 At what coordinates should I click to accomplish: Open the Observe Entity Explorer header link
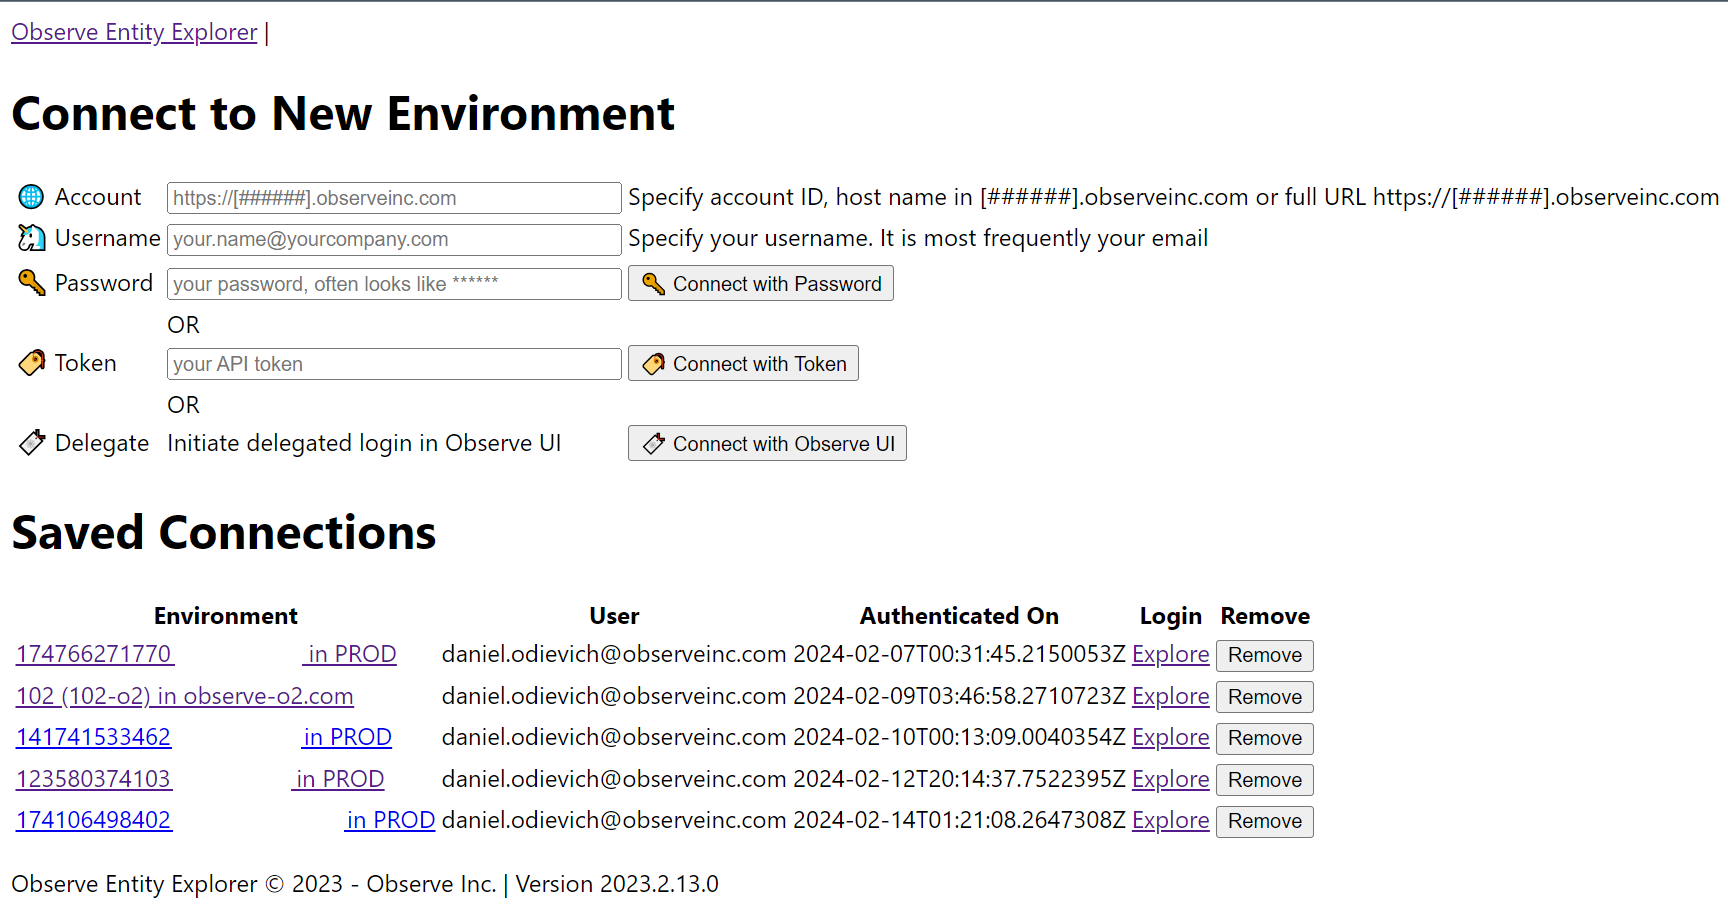point(134,32)
